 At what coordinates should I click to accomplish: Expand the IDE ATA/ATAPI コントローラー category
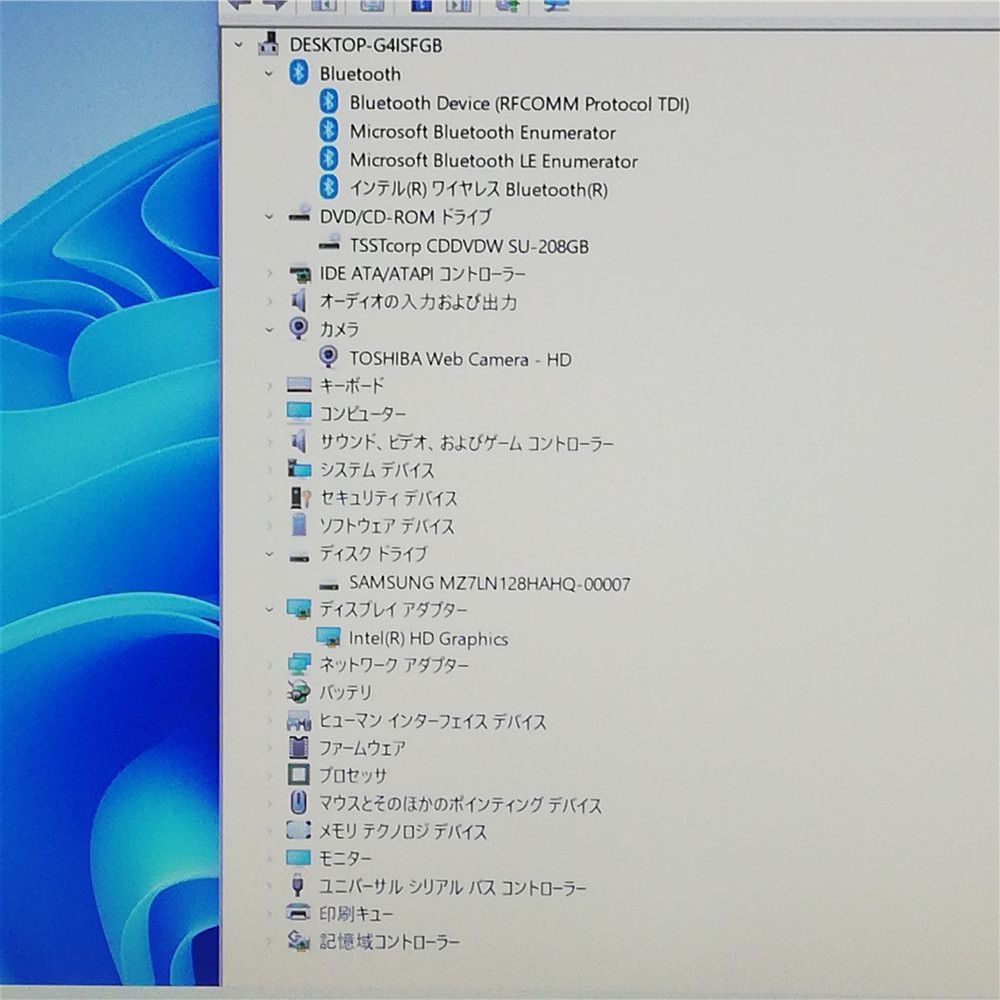tap(268, 273)
